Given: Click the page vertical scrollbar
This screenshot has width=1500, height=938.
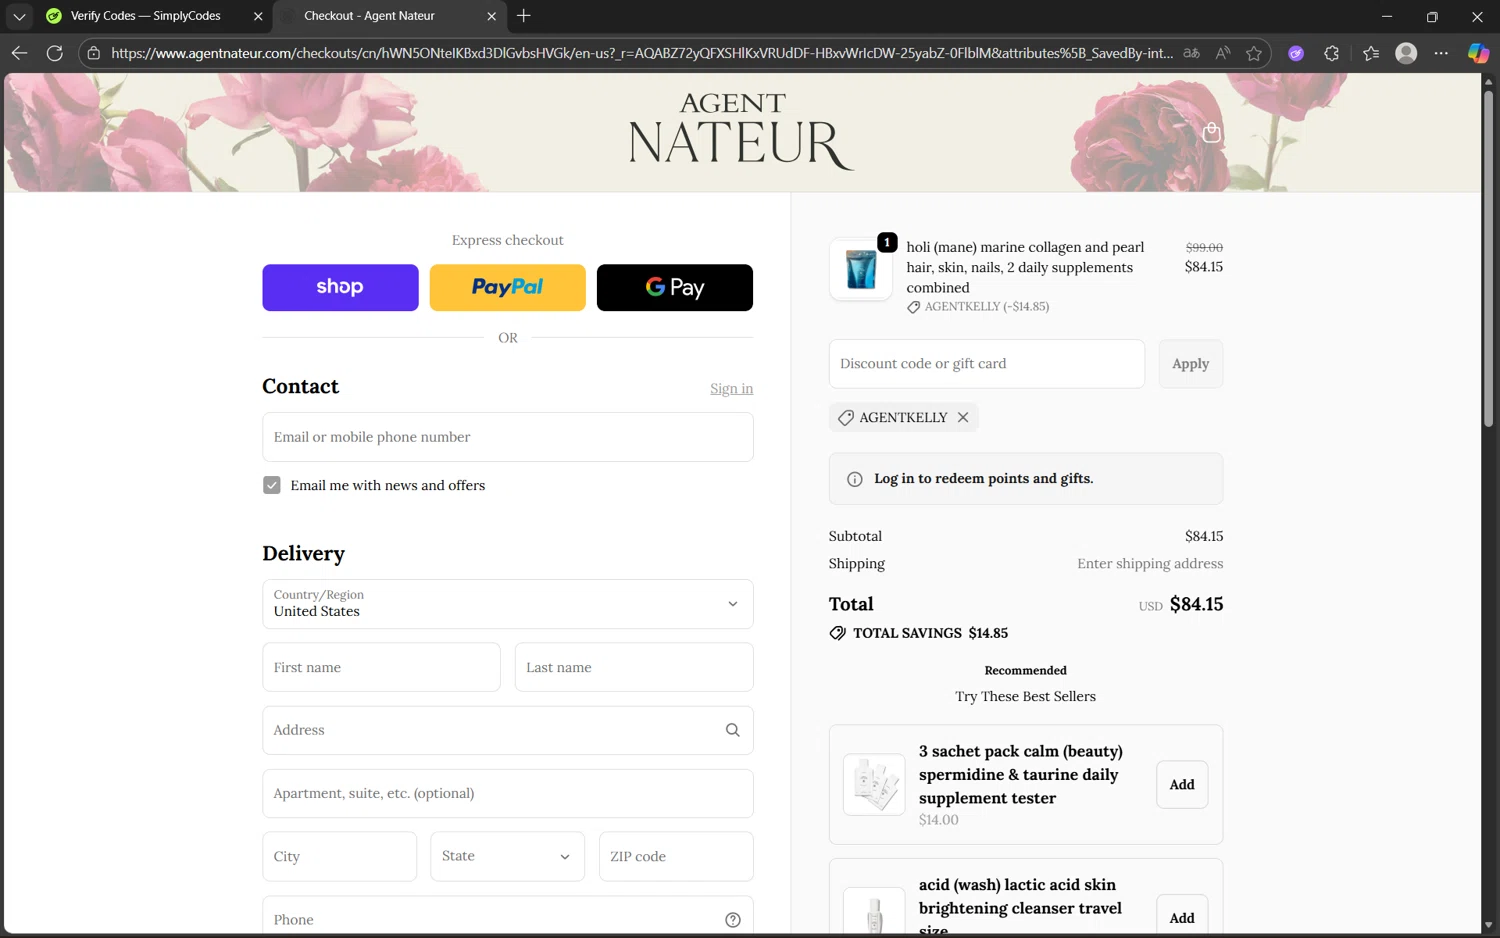Looking at the screenshot, I should click(1488, 260).
